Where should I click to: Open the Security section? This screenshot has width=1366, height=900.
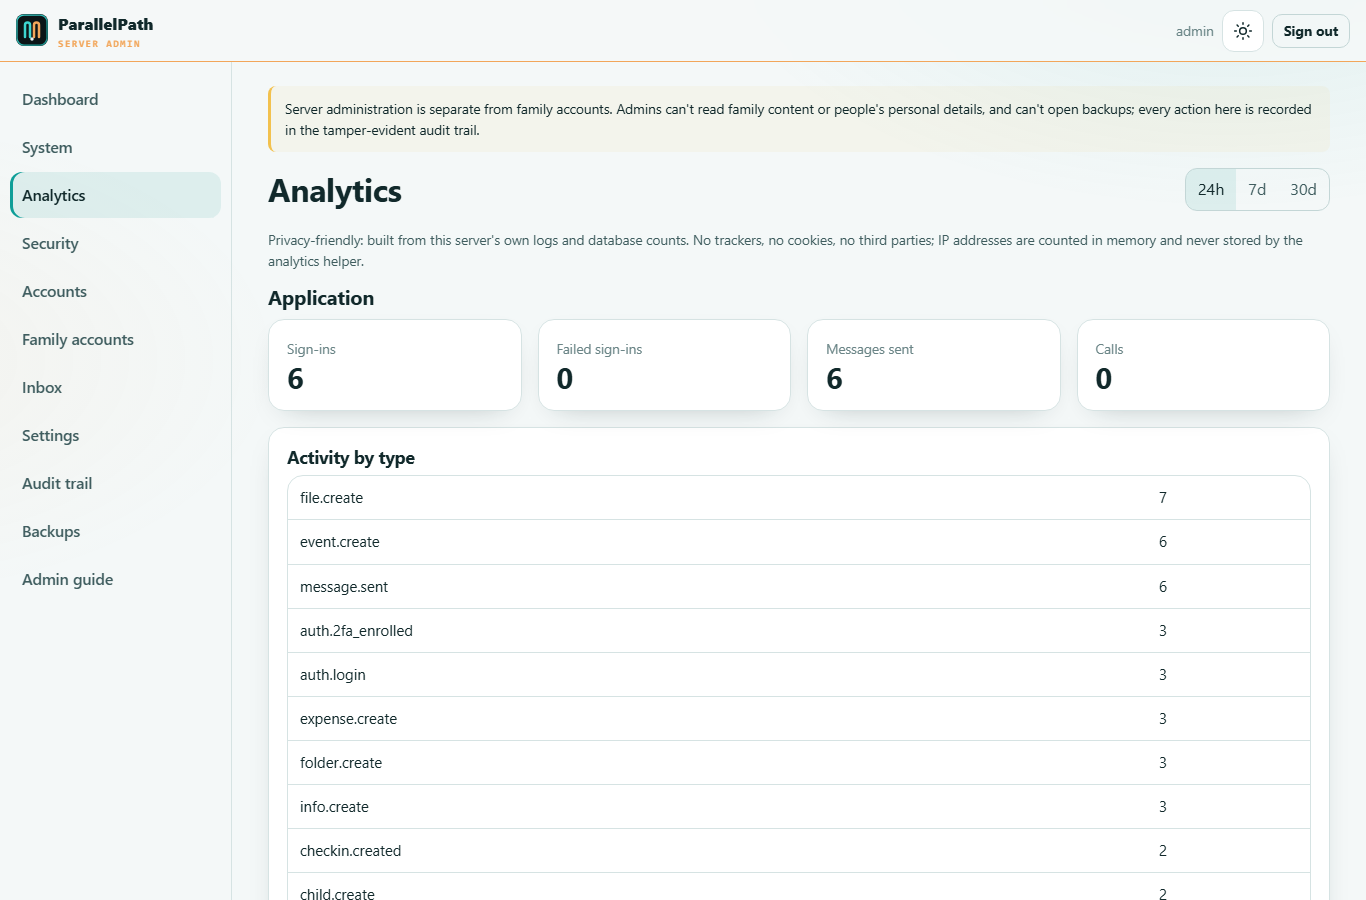[x=115, y=244]
